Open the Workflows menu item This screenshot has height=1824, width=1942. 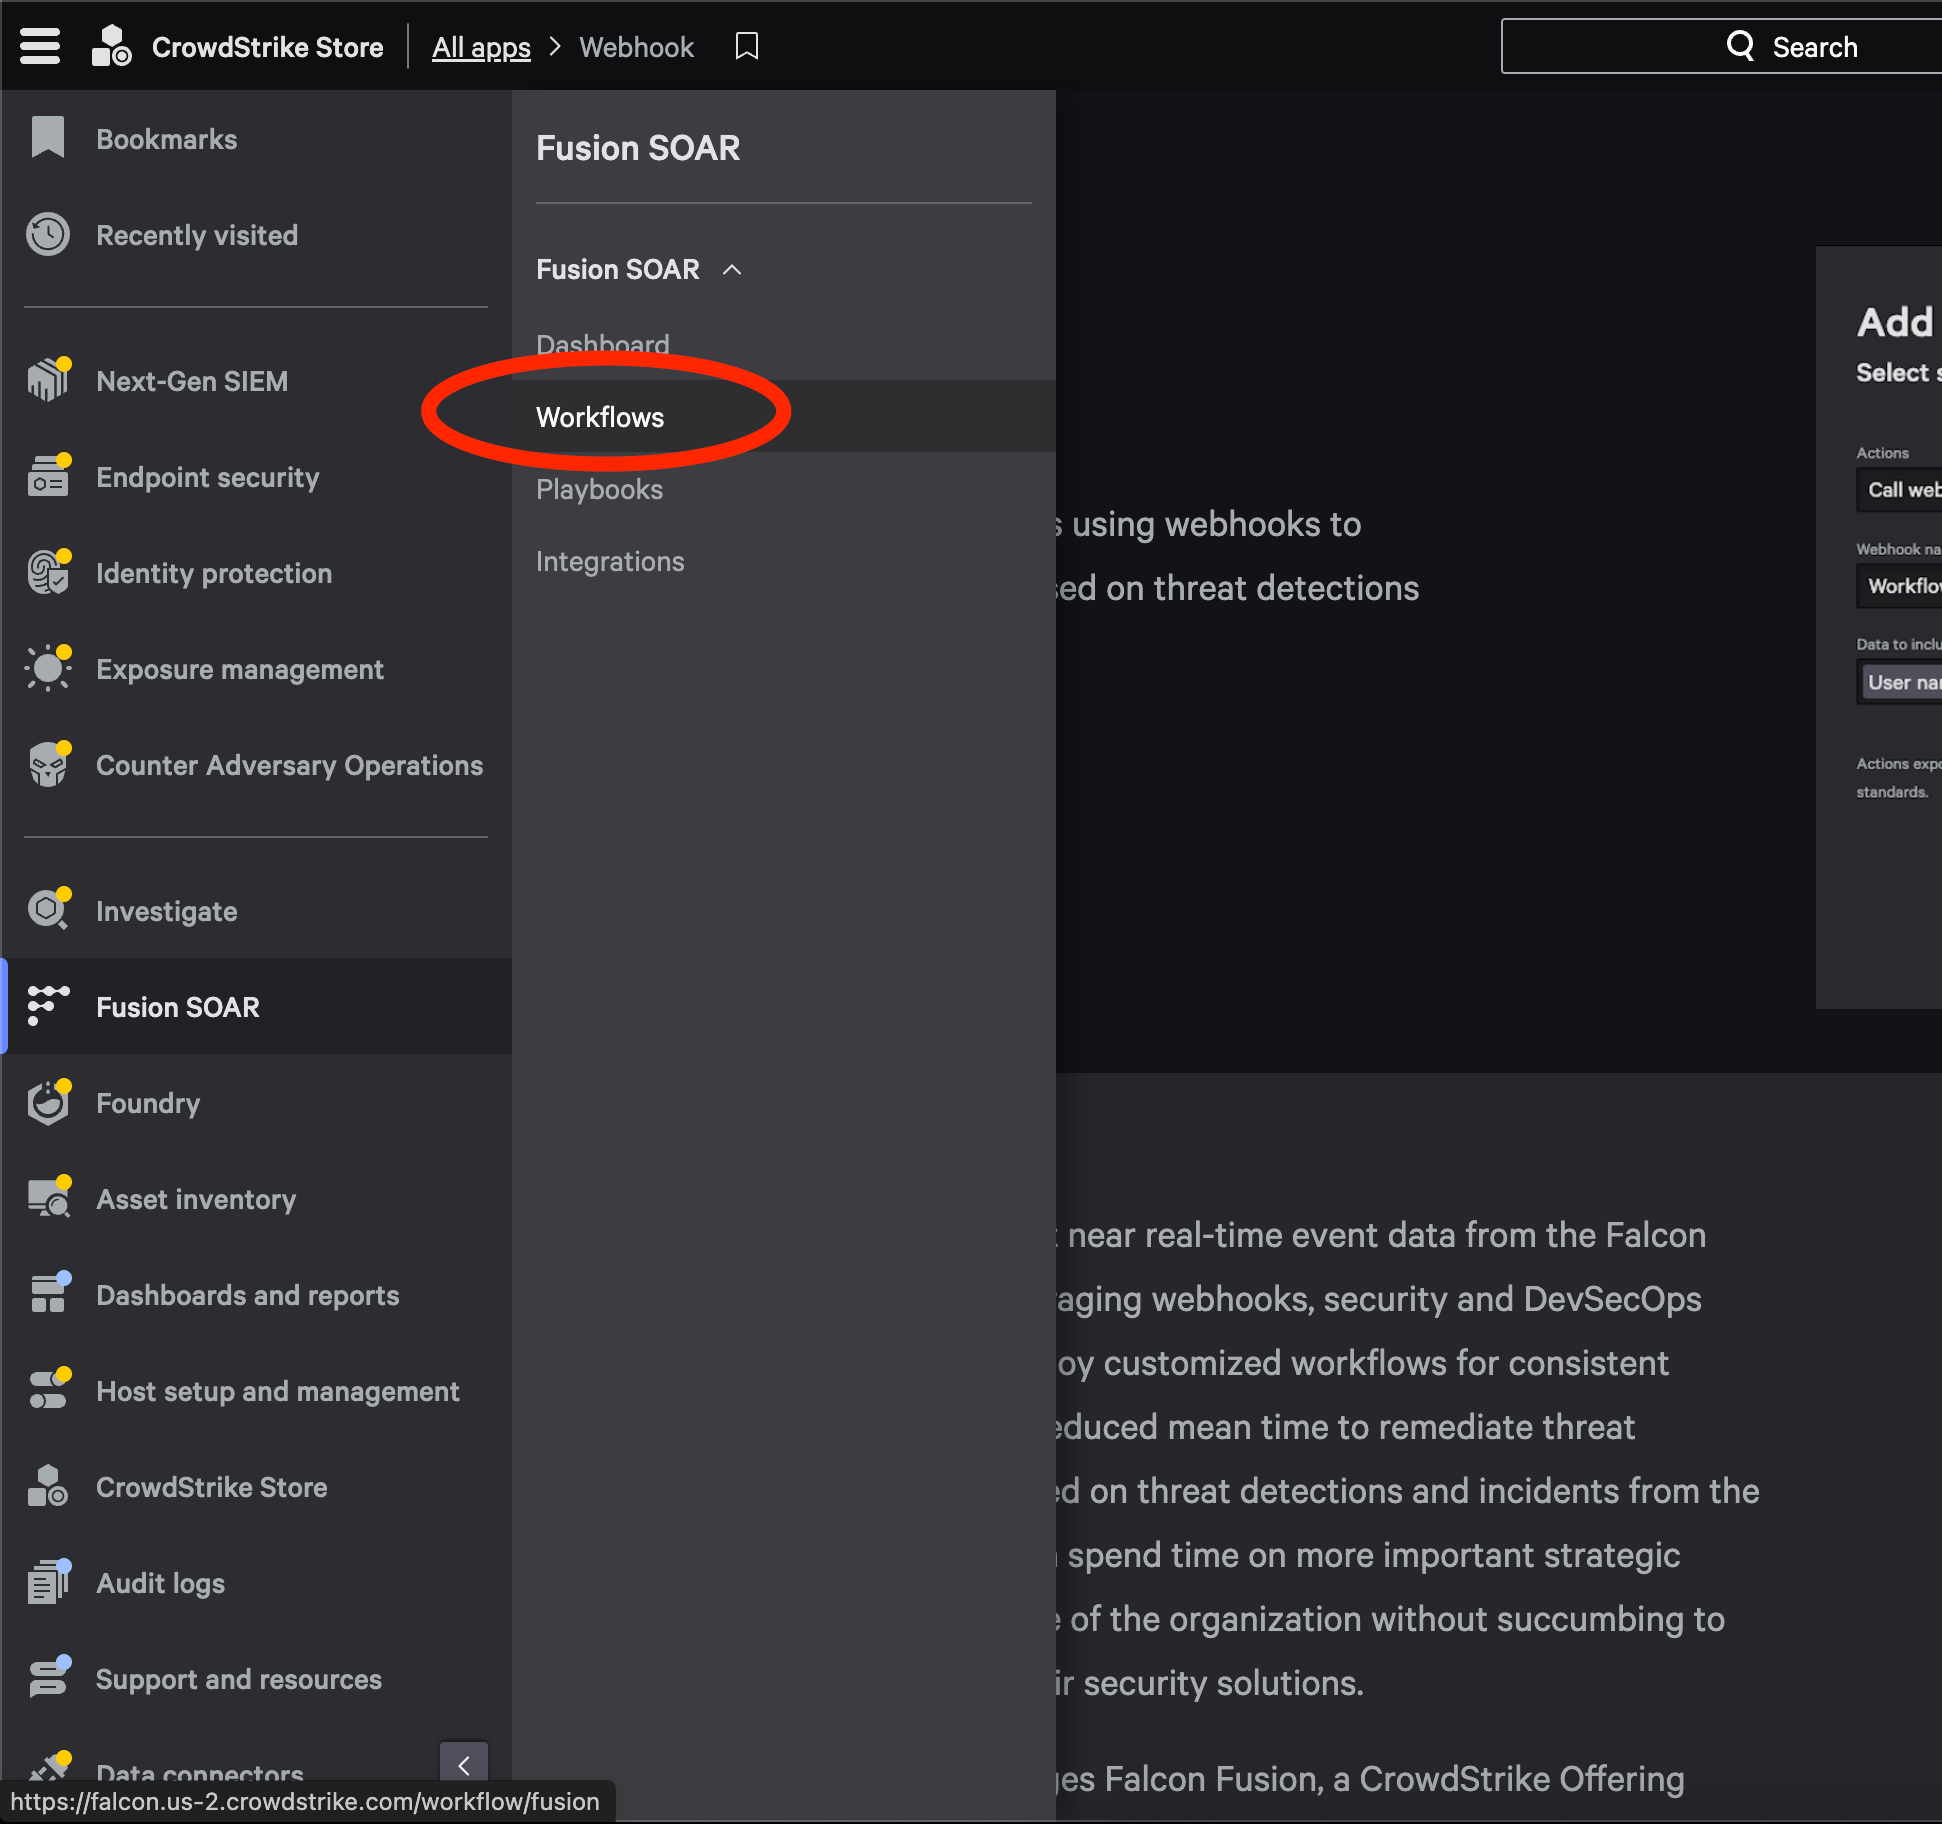click(x=600, y=417)
